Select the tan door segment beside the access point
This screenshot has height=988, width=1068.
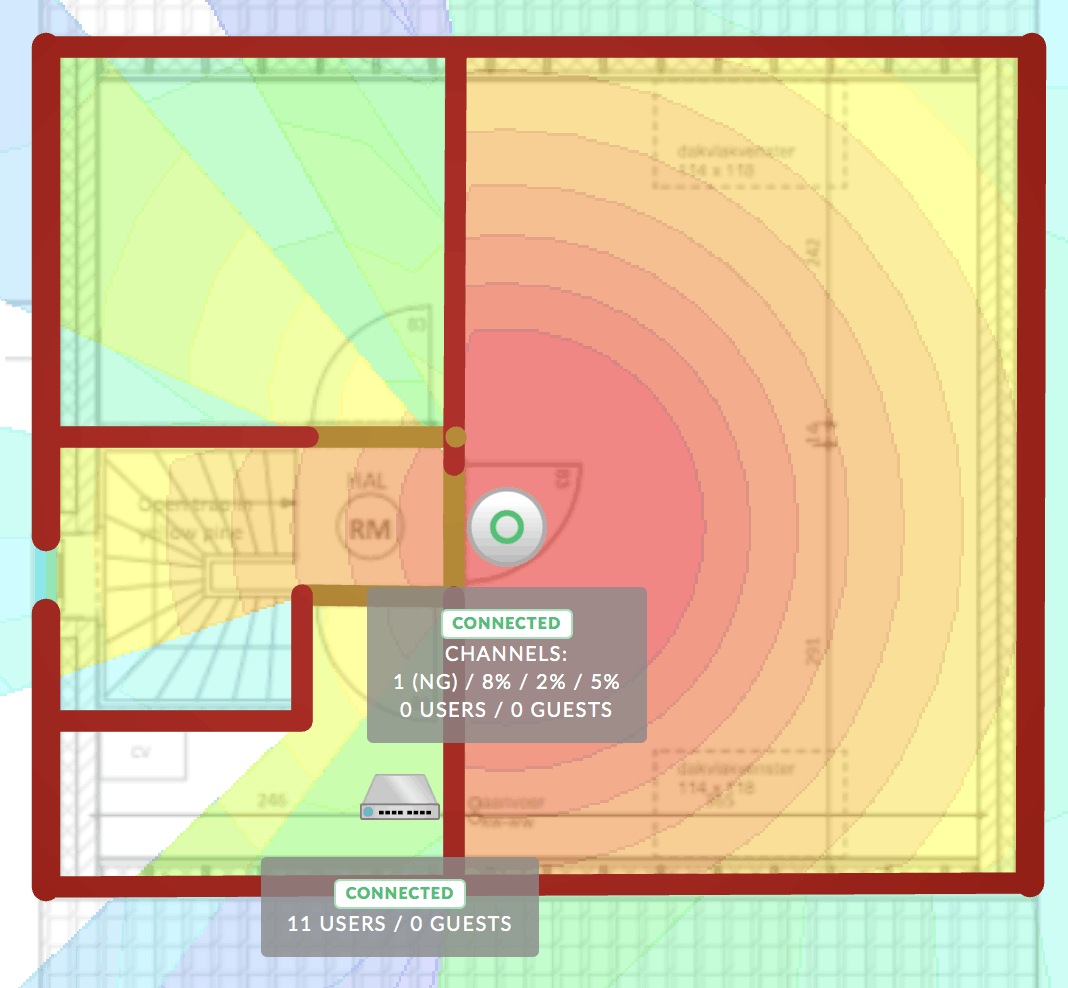click(454, 528)
